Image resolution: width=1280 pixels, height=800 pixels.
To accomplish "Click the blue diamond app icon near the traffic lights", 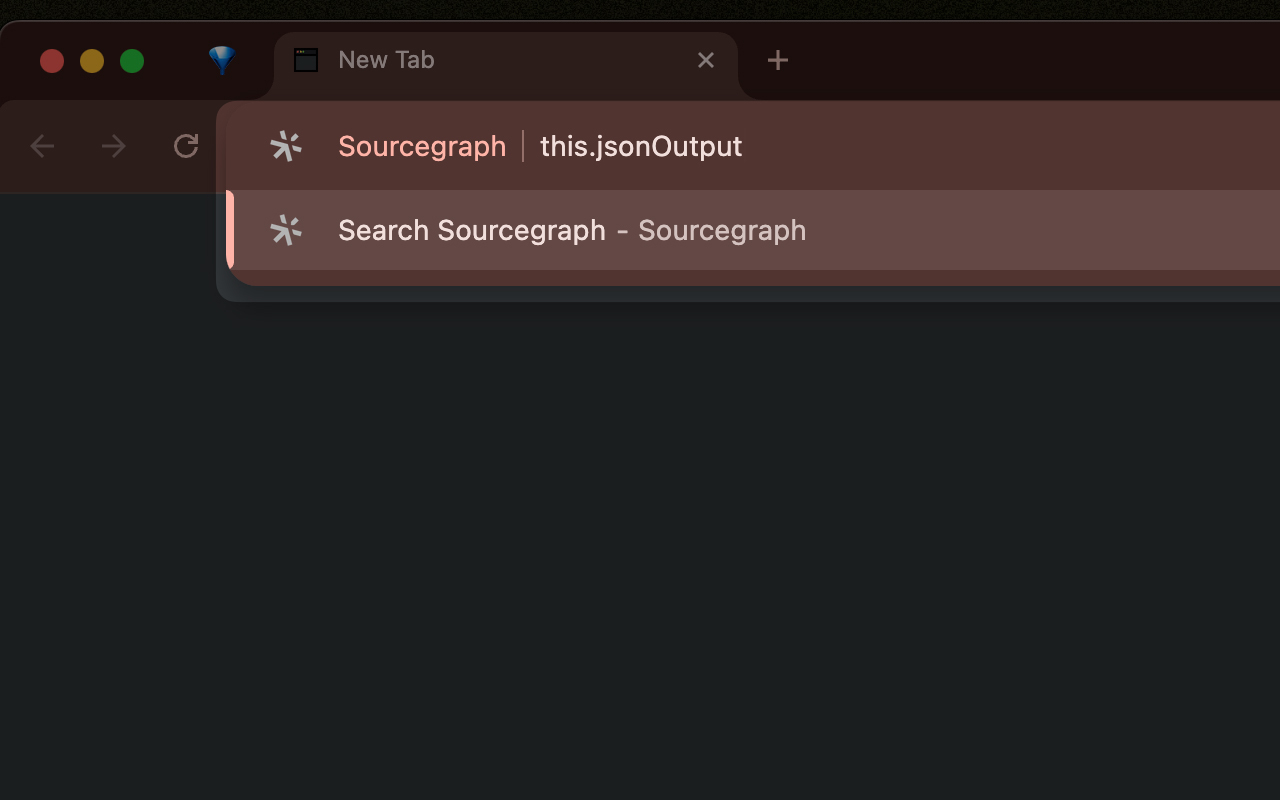I will 221,60.
